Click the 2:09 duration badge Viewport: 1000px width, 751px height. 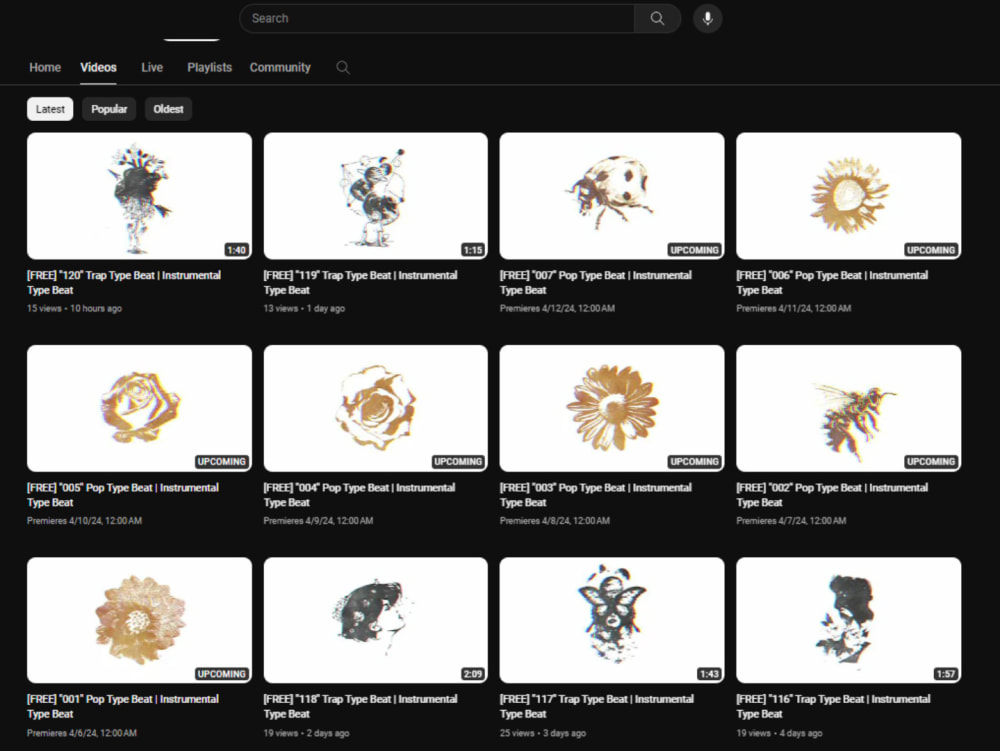coord(473,674)
